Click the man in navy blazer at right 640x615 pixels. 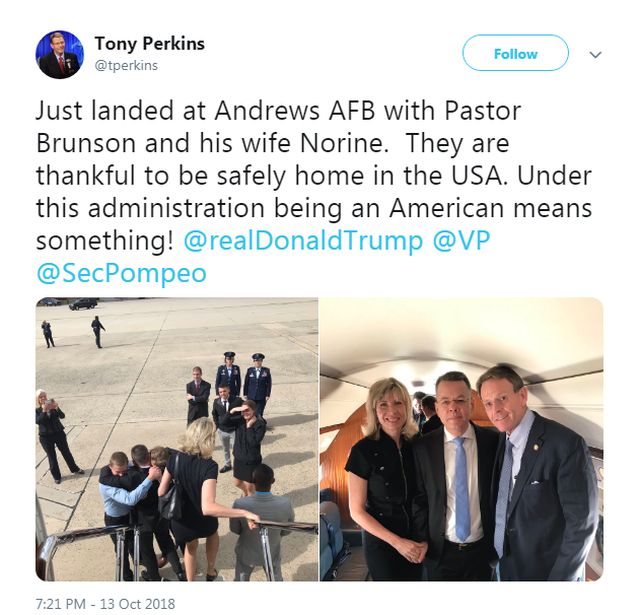pyautogui.click(x=539, y=473)
